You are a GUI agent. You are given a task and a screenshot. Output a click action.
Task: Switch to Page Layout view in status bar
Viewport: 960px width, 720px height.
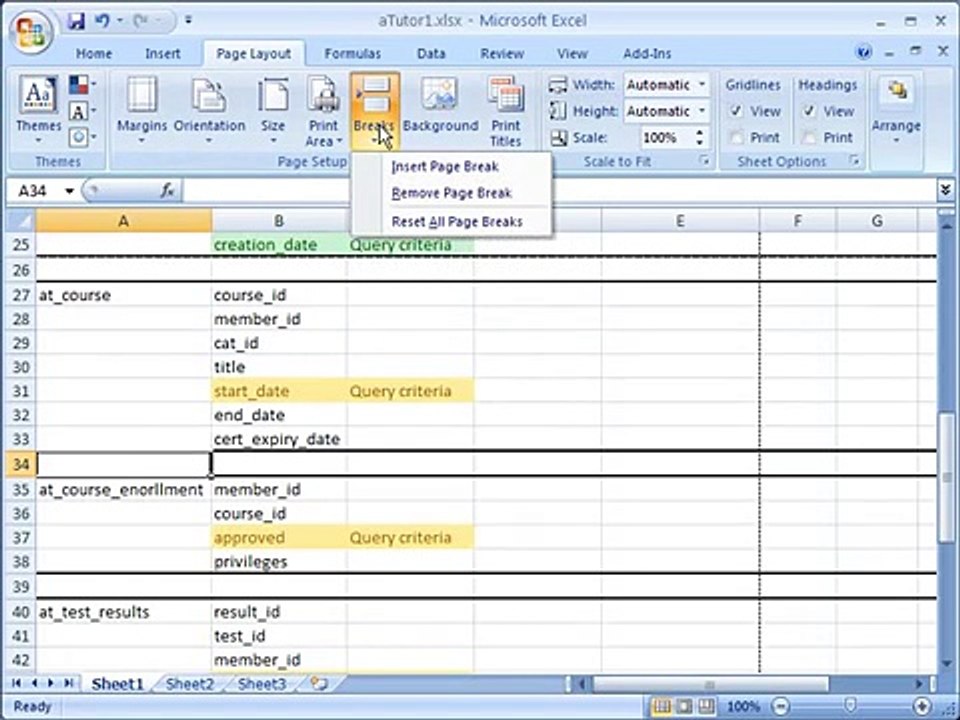coord(684,707)
